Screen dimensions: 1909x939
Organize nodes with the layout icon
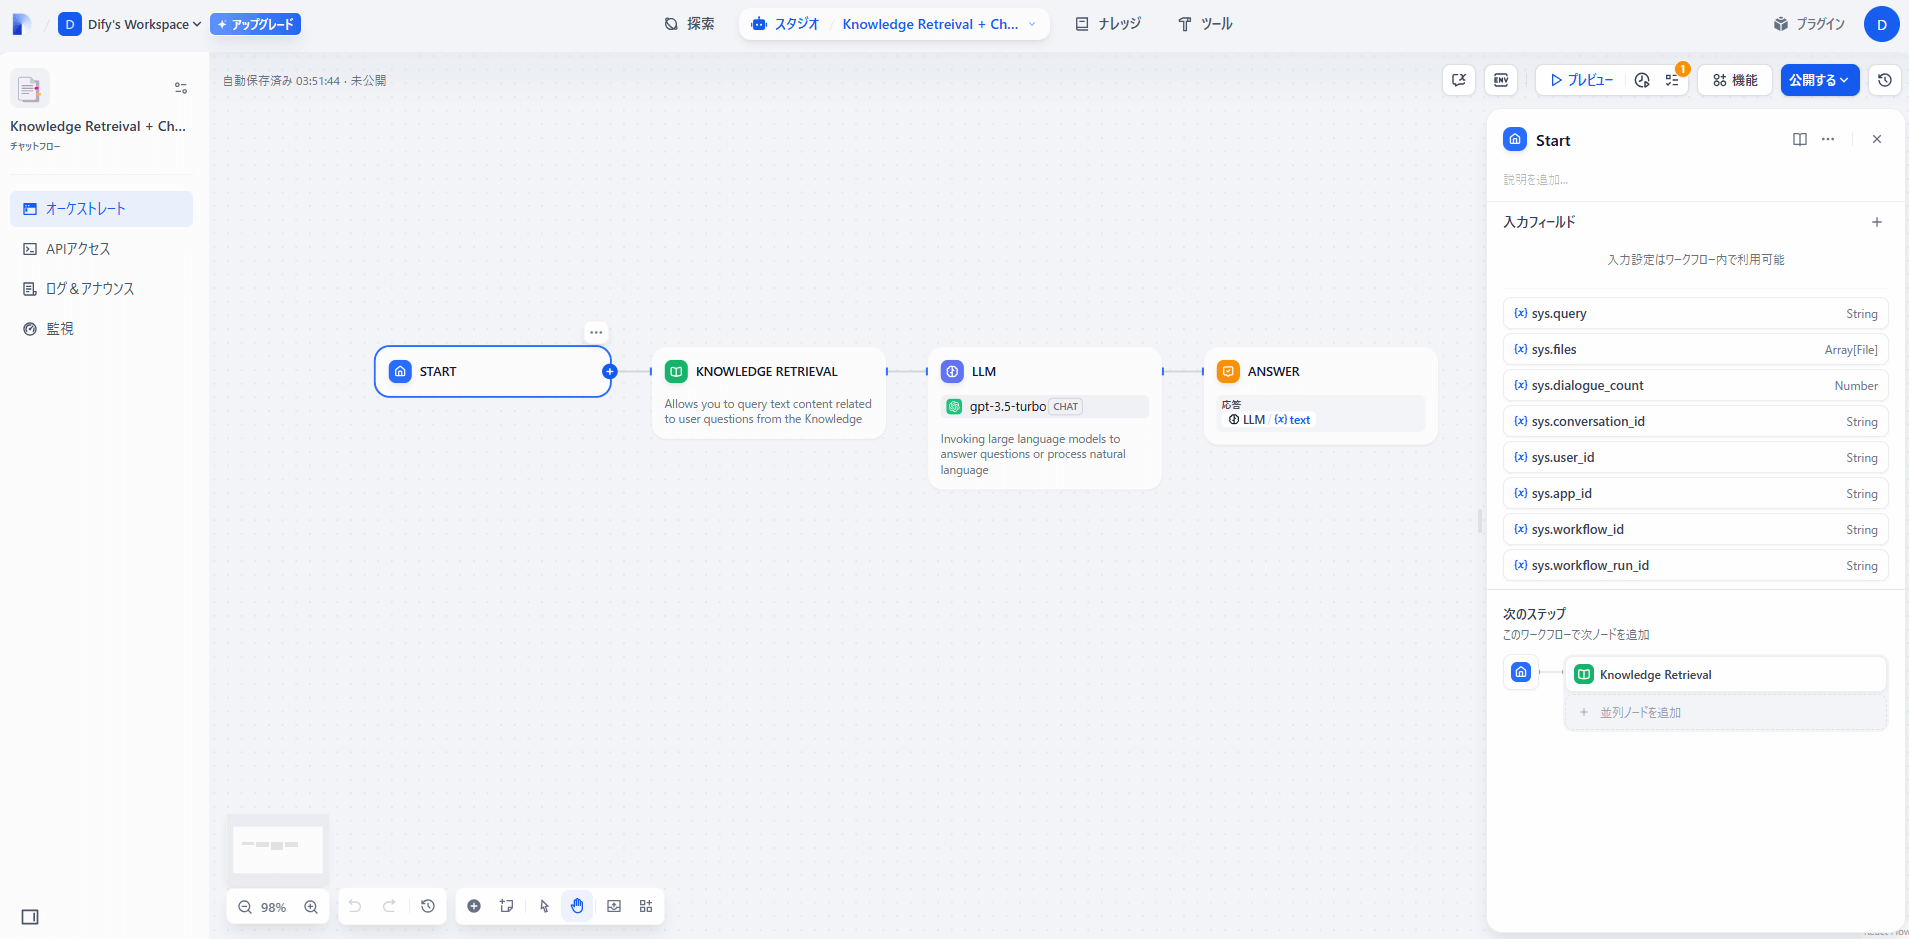point(646,906)
